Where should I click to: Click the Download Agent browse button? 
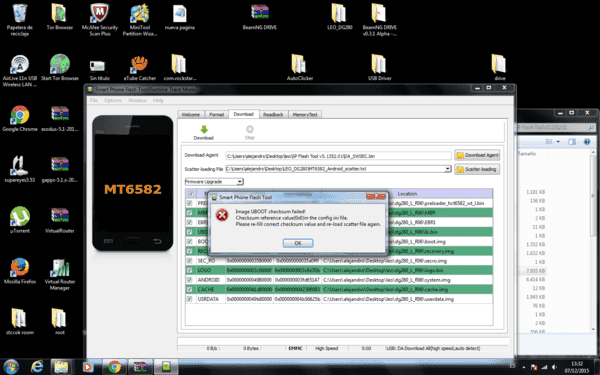click(477, 155)
